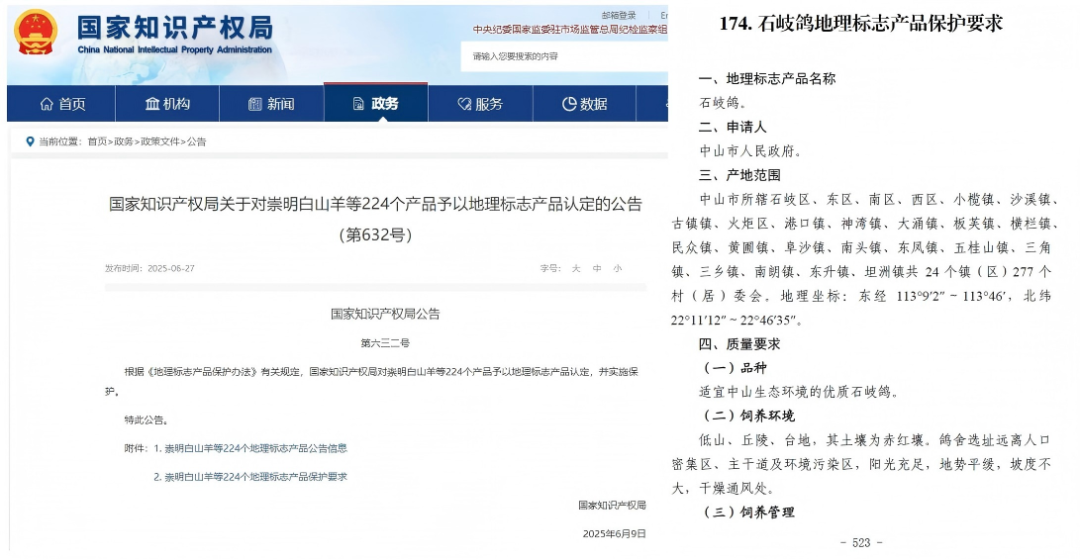Click the page number 523

coord(861,542)
